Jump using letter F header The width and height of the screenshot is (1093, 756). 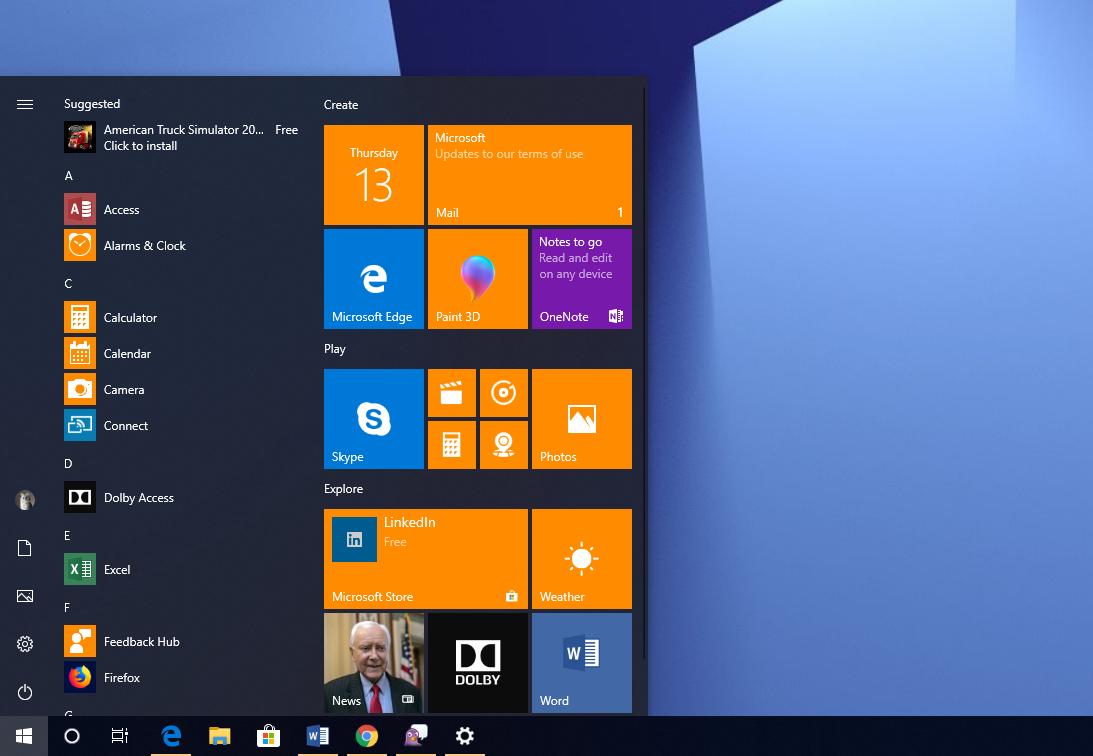click(67, 608)
